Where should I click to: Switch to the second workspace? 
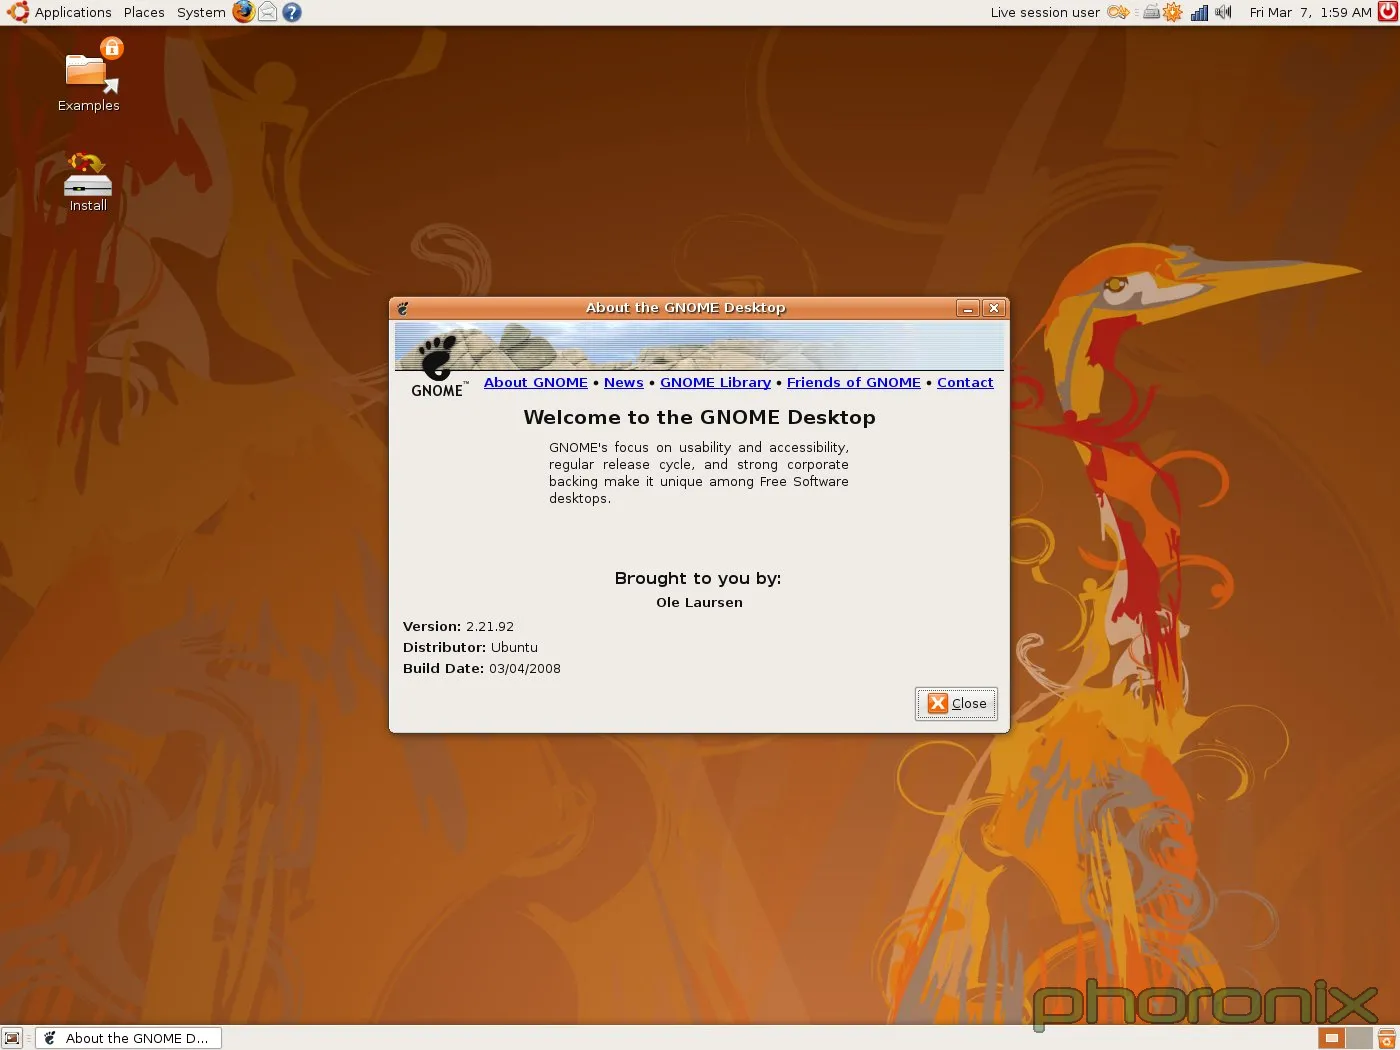click(x=1359, y=1038)
